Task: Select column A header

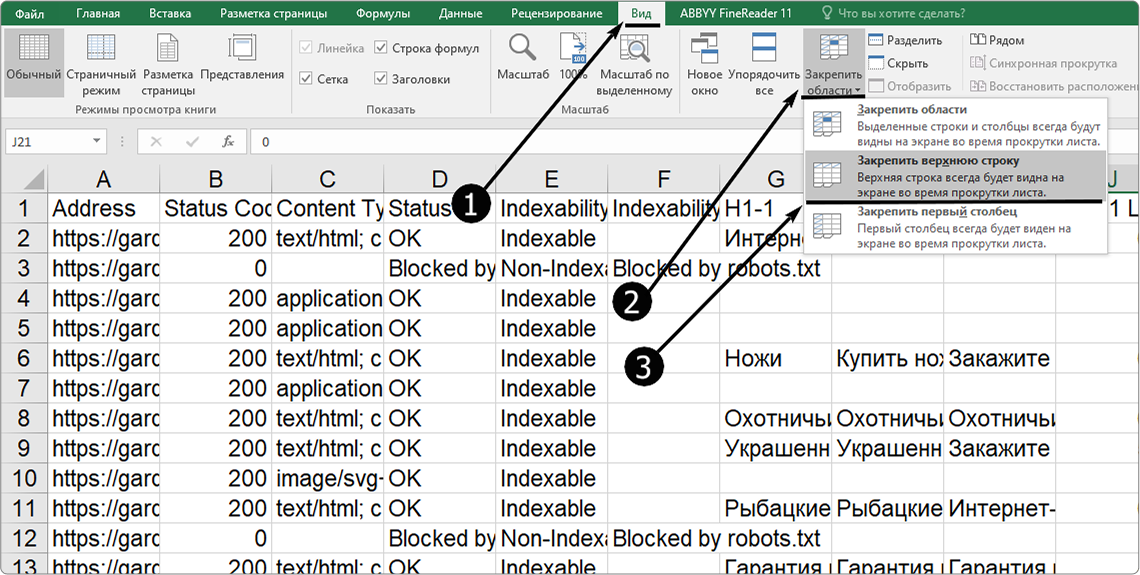Action: coord(104,179)
